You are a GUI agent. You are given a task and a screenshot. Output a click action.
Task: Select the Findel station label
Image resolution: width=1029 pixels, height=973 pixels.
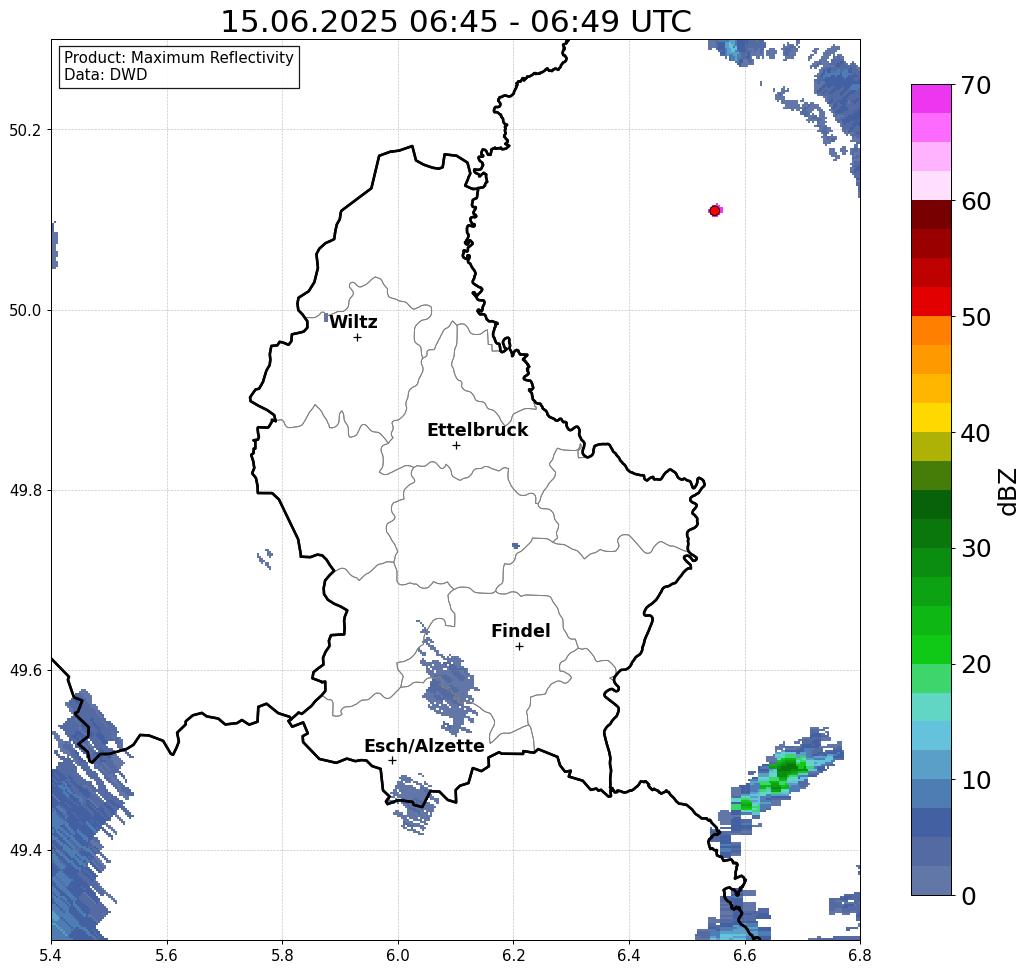coord(520,631)
